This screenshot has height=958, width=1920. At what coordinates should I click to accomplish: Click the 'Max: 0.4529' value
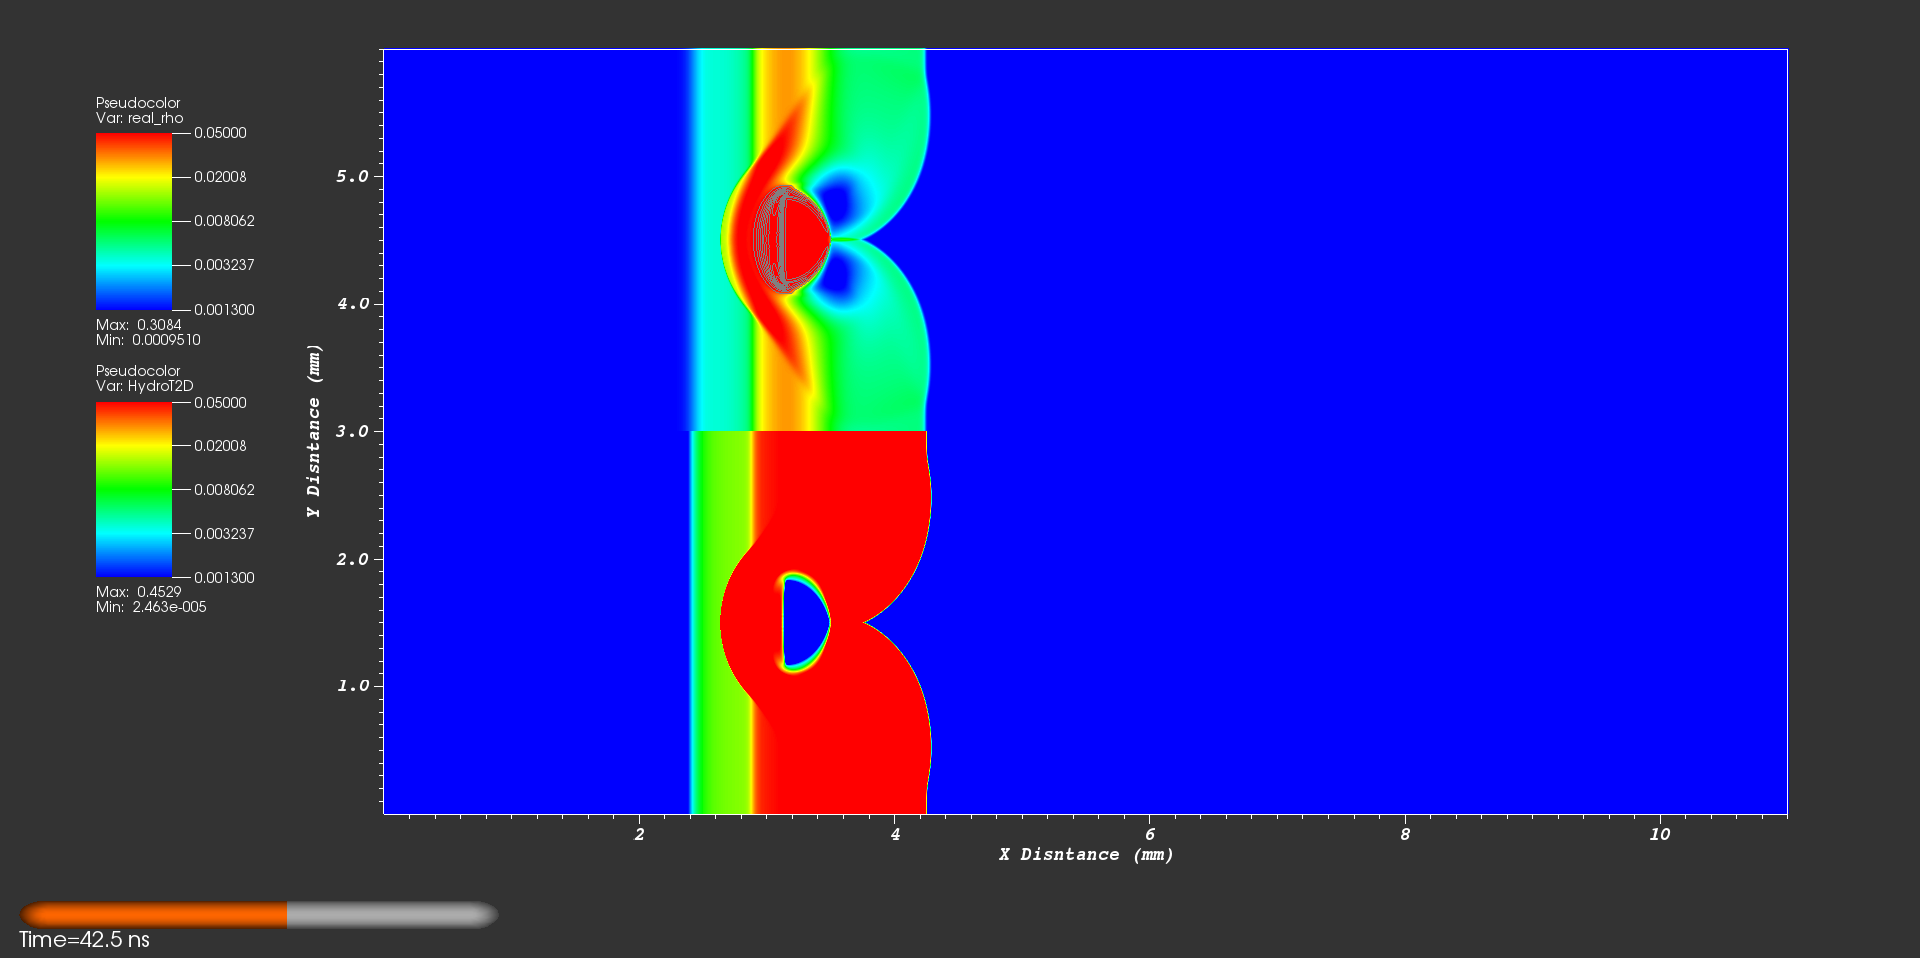pyautogui.click(x=139, y=592)
